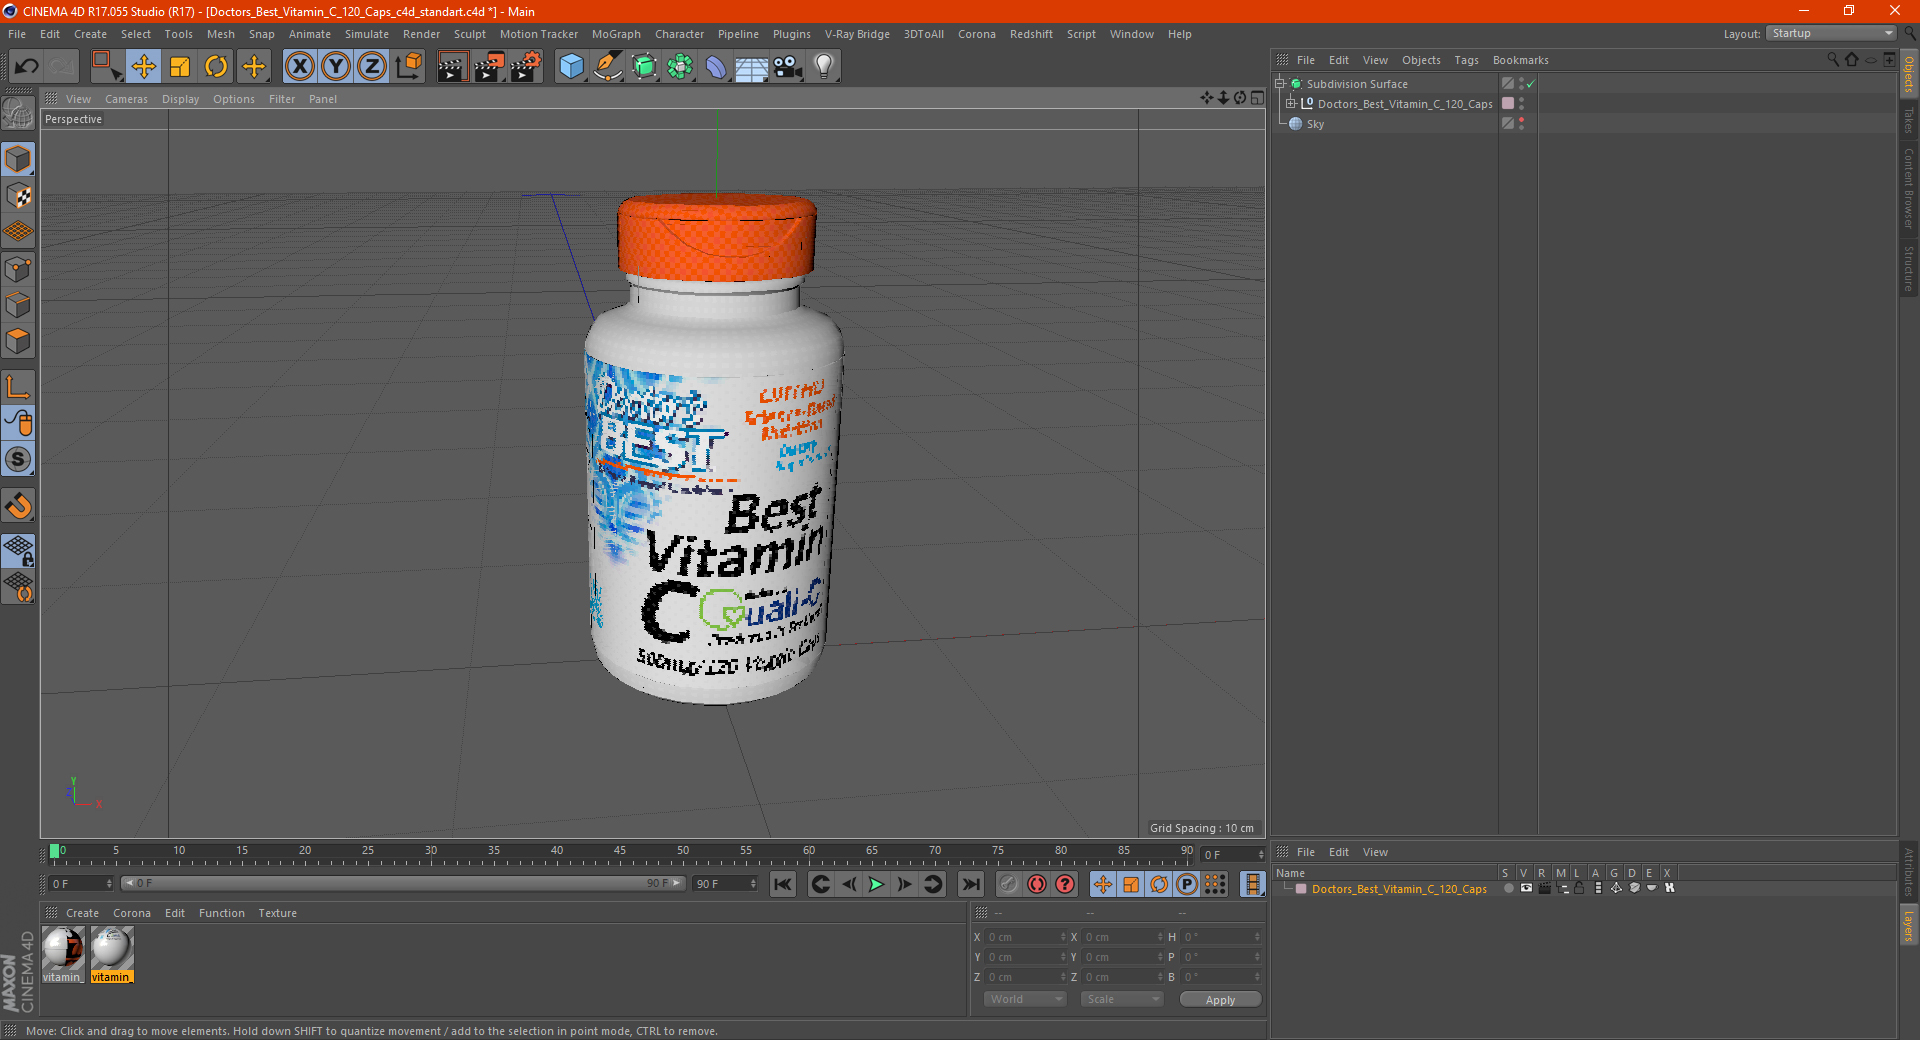Add a Light object

click(824, 67)
